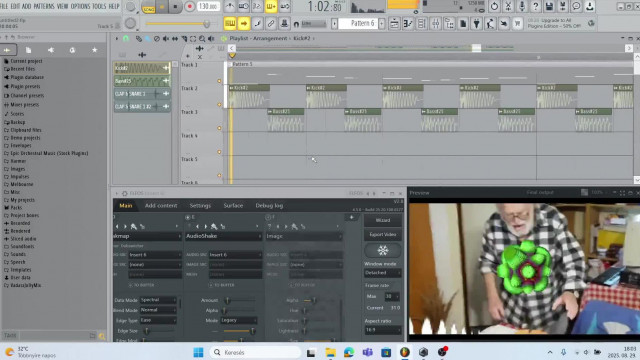The image size is (640, 360).
Task: Click the stamp icon in toolbar
Action: pos(284,24)
